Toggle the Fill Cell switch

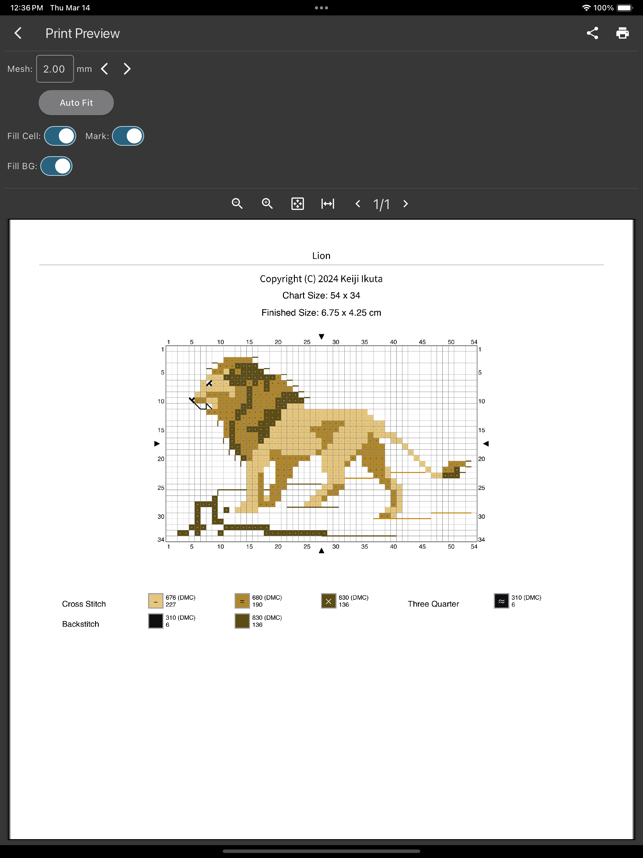click(60, 136)
